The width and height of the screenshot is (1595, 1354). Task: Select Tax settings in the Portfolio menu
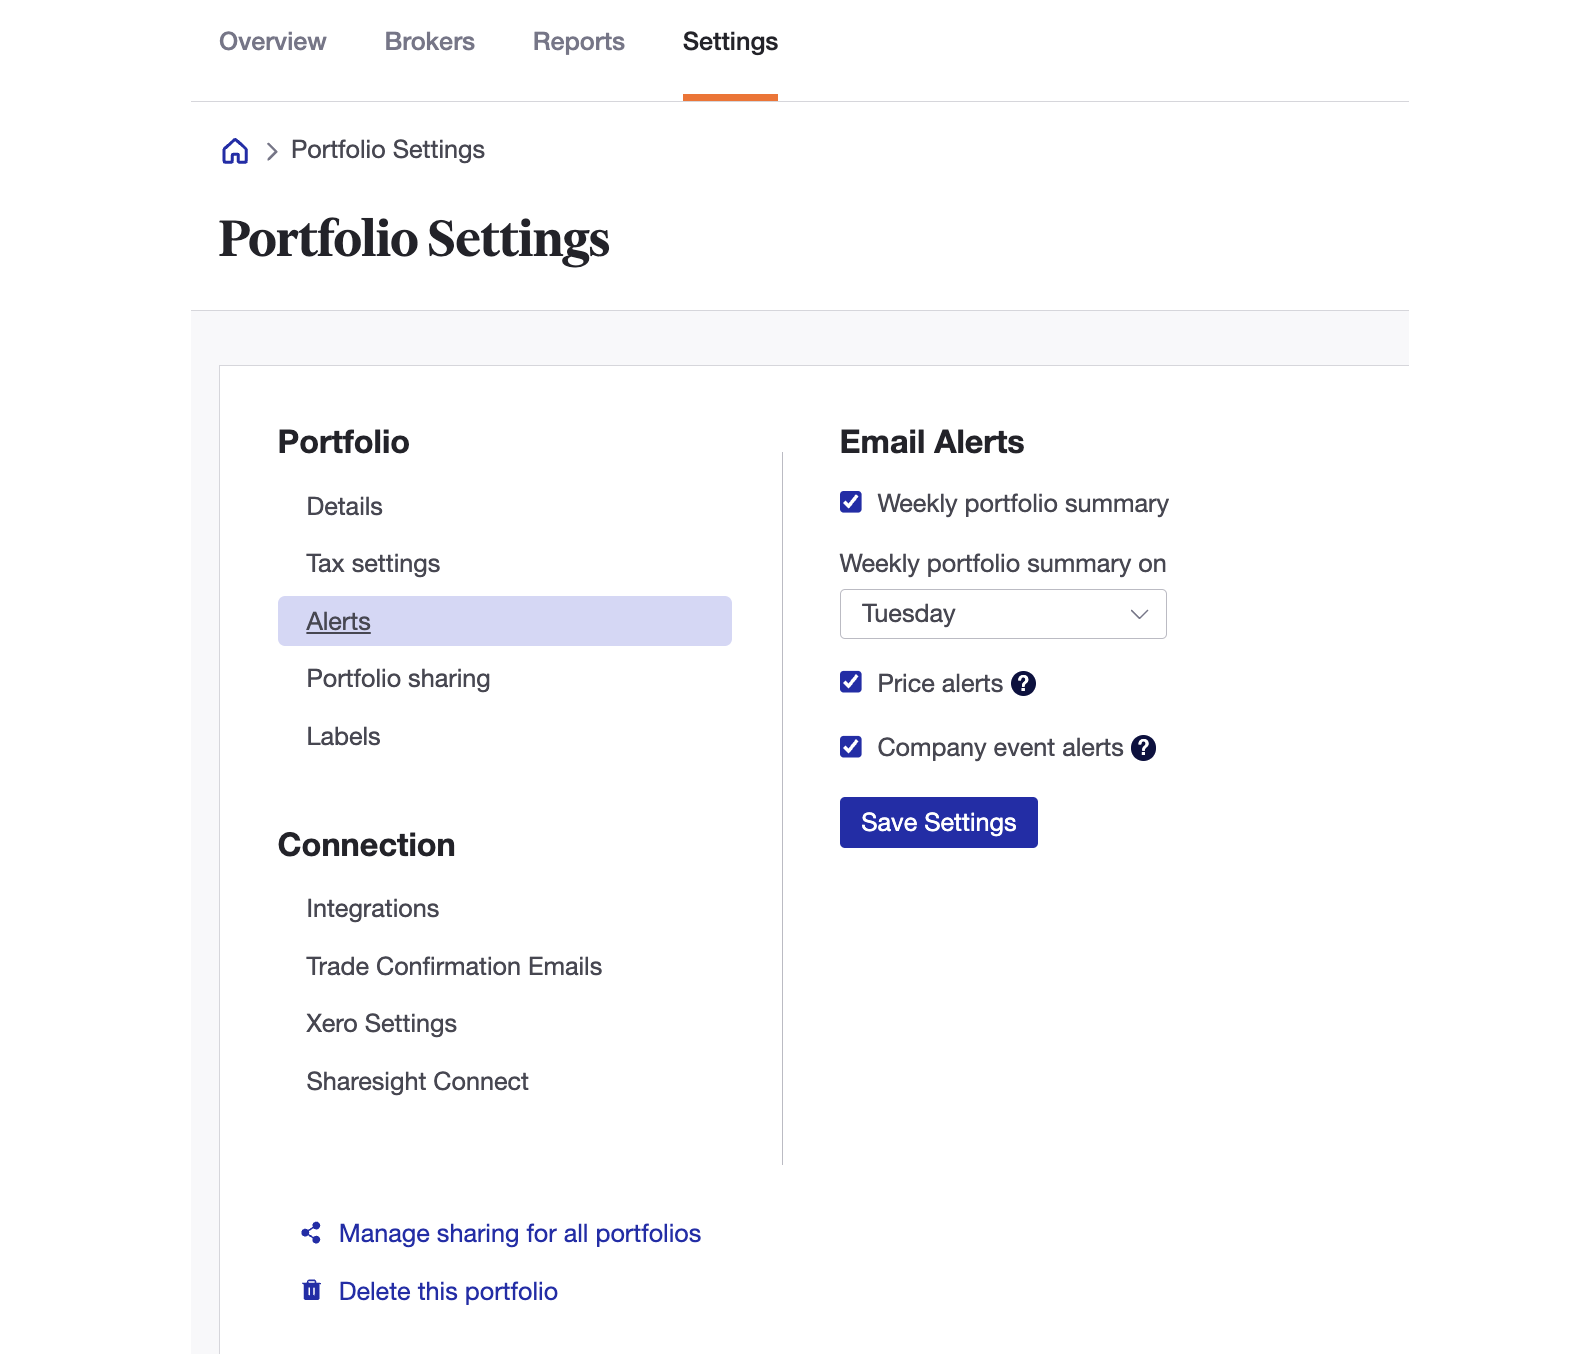coord(373,563)
